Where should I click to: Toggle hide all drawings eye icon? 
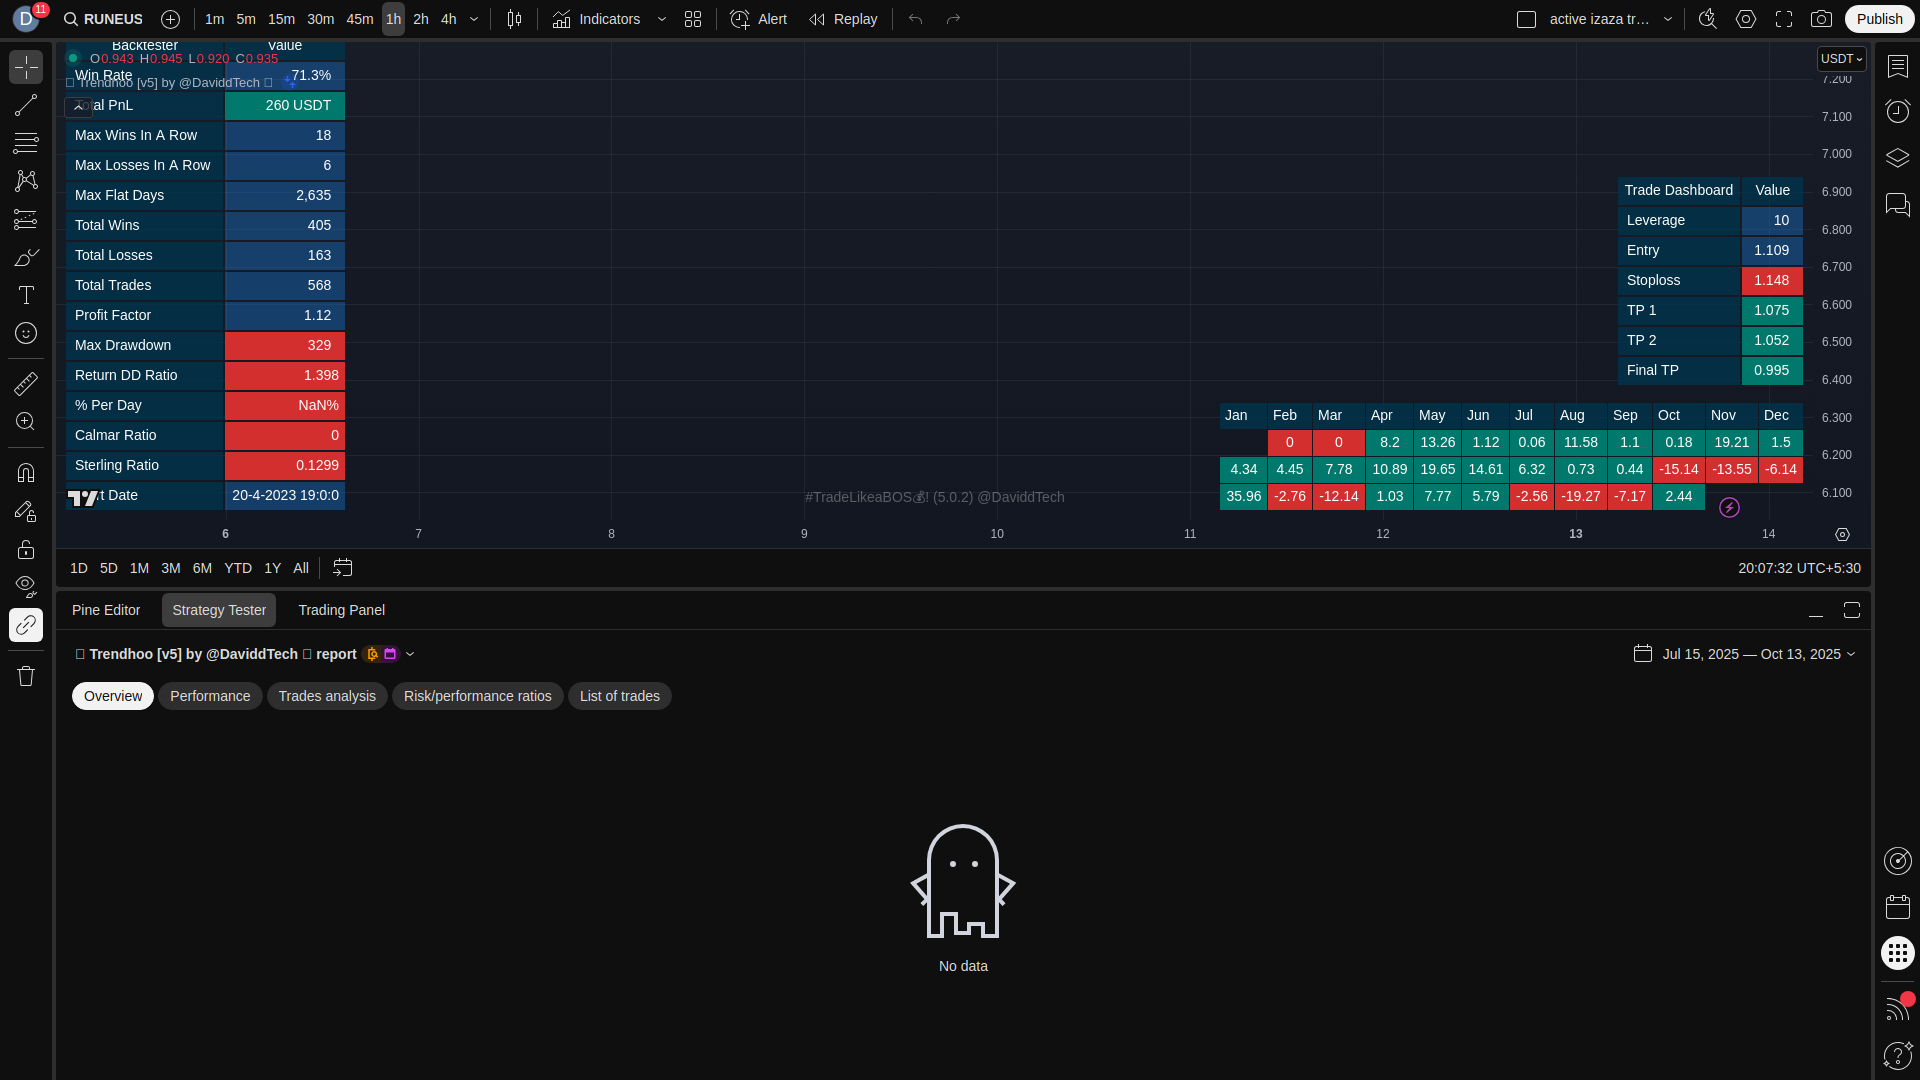point(26,586)
